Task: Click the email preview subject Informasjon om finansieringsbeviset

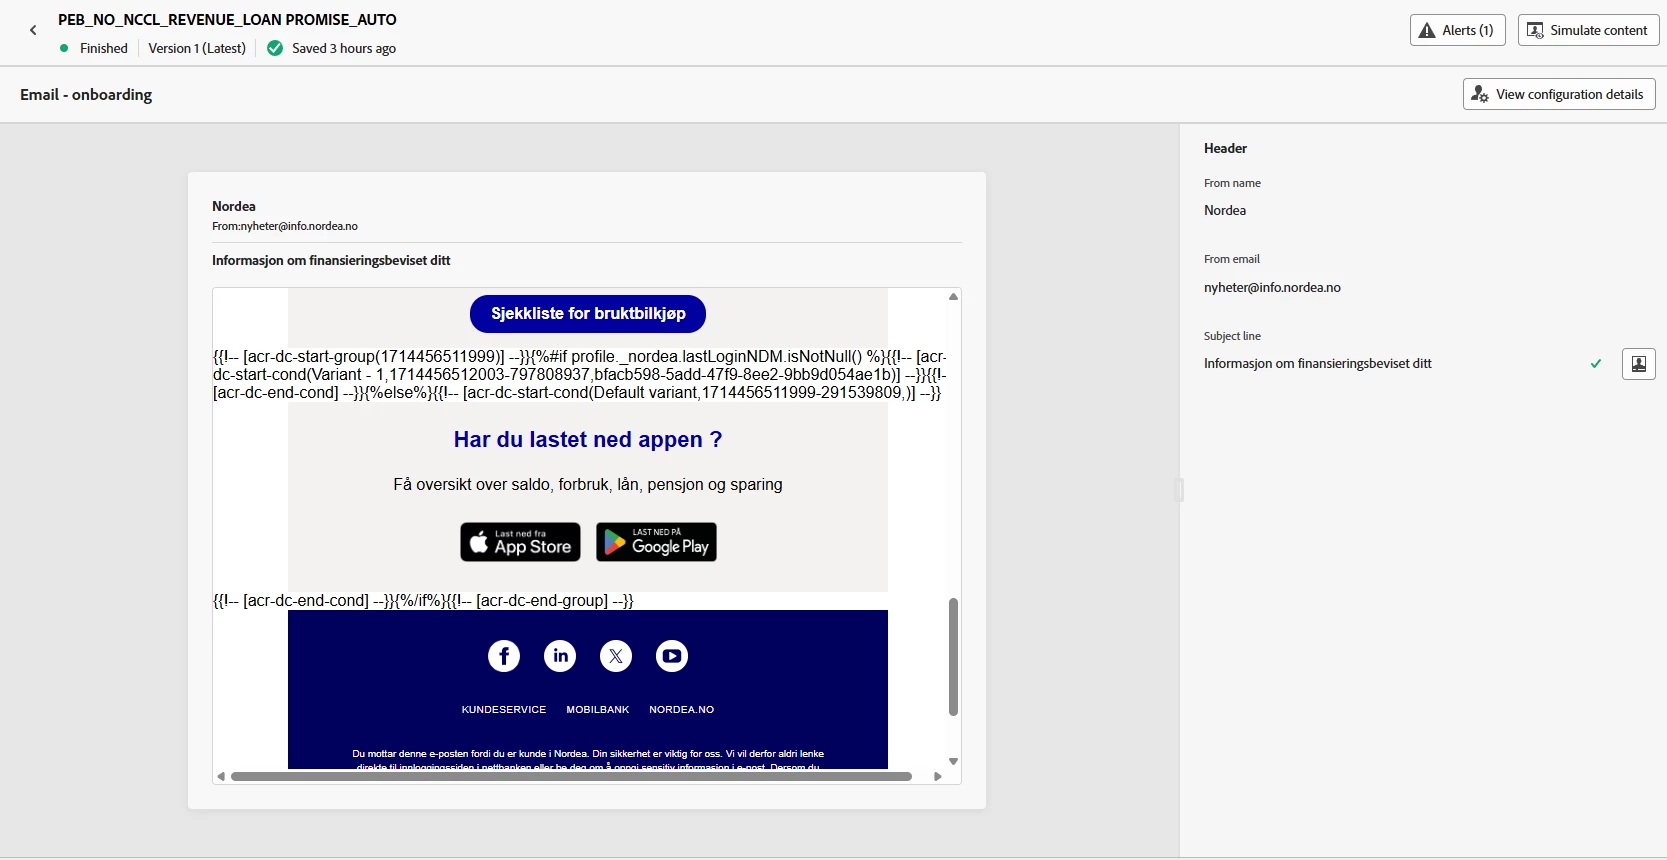Action: pyautogui.click(x=331, y=261)
